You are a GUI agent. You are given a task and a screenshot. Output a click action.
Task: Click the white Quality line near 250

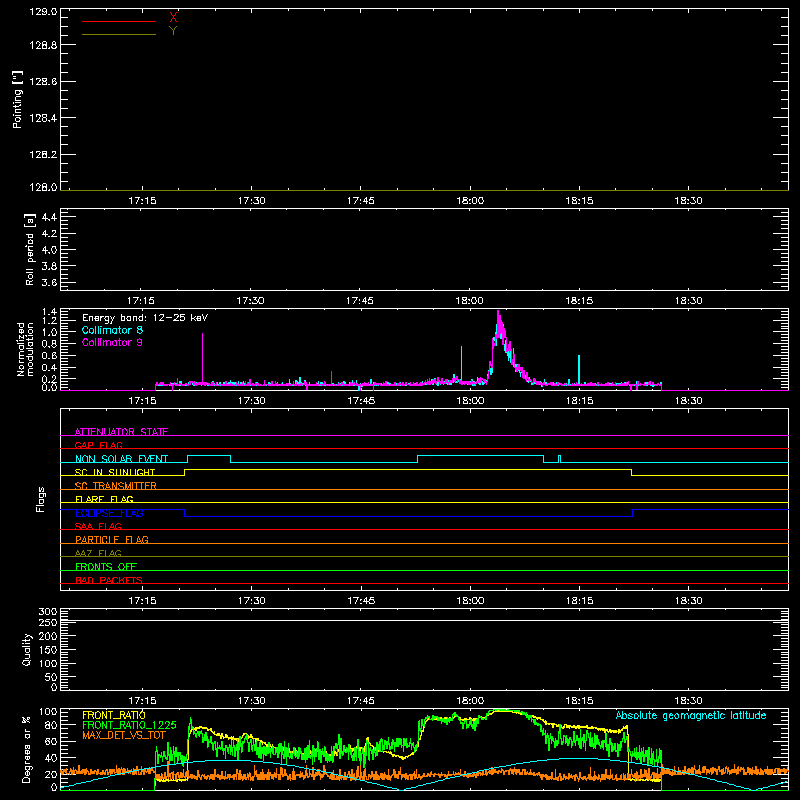tap(424, 620)
